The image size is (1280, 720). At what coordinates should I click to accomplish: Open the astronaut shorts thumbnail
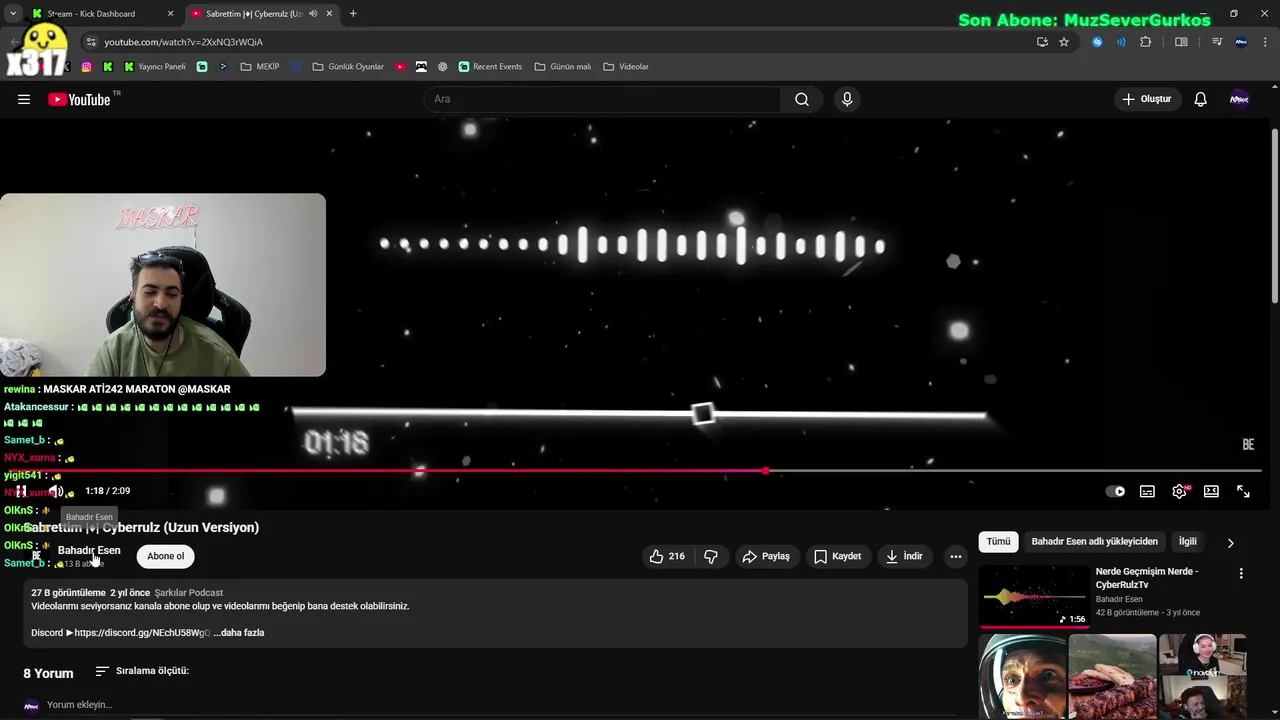[1022, 676]
